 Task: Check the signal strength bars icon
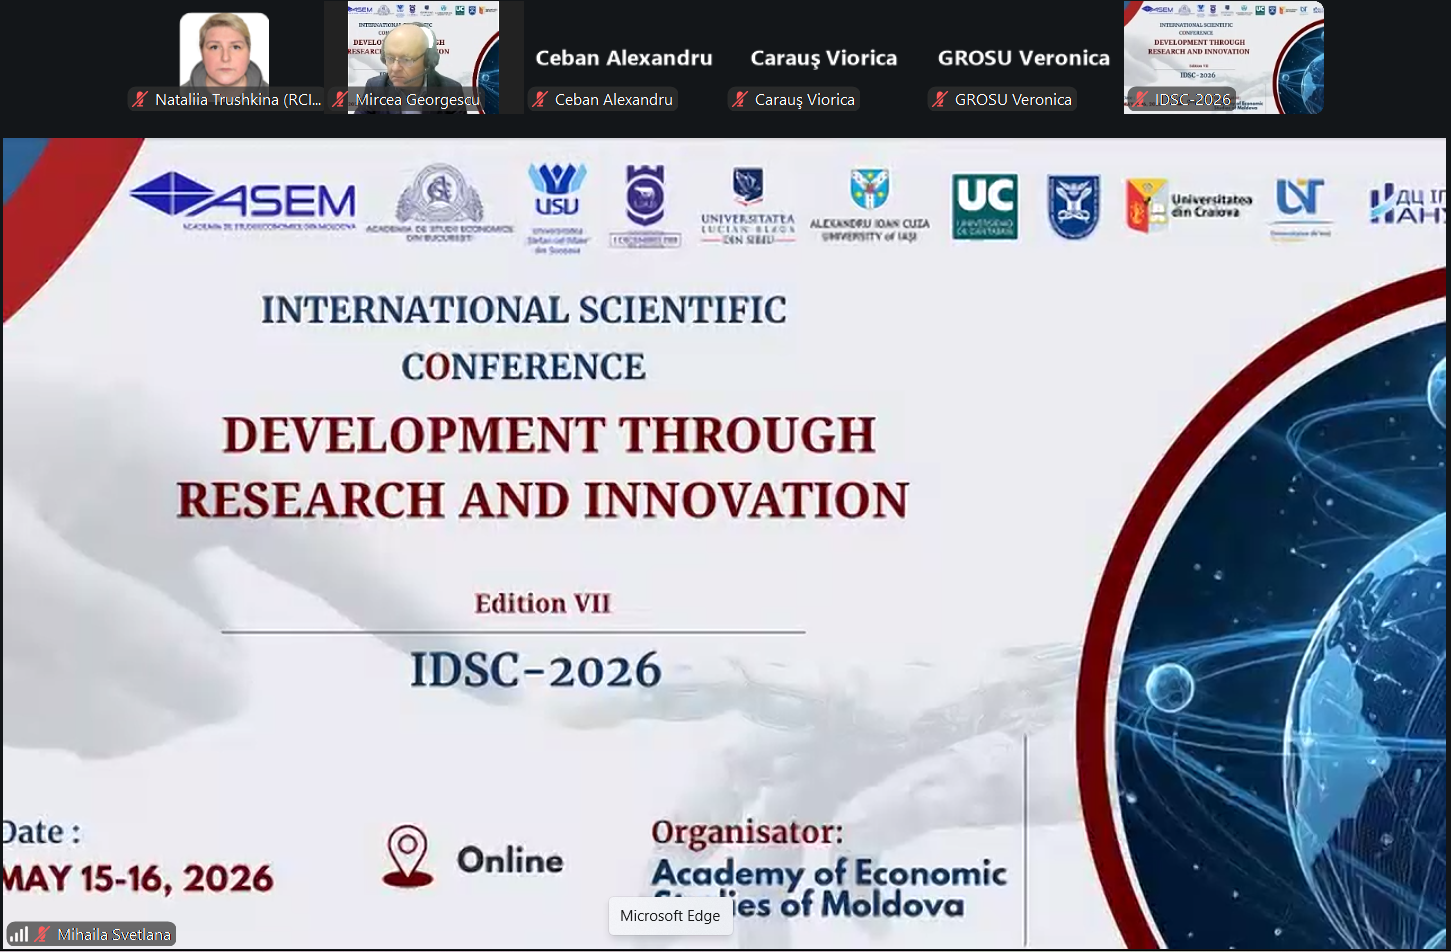click(18, 934)
